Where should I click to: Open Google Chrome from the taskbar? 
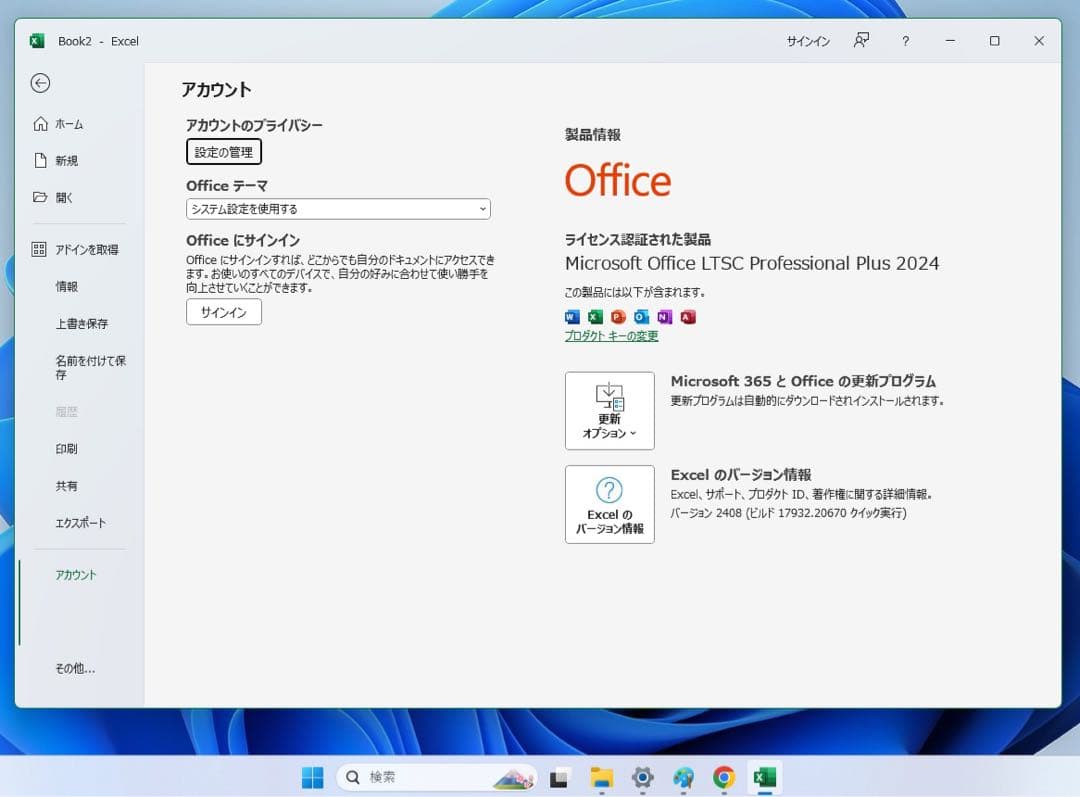point(724,778)
